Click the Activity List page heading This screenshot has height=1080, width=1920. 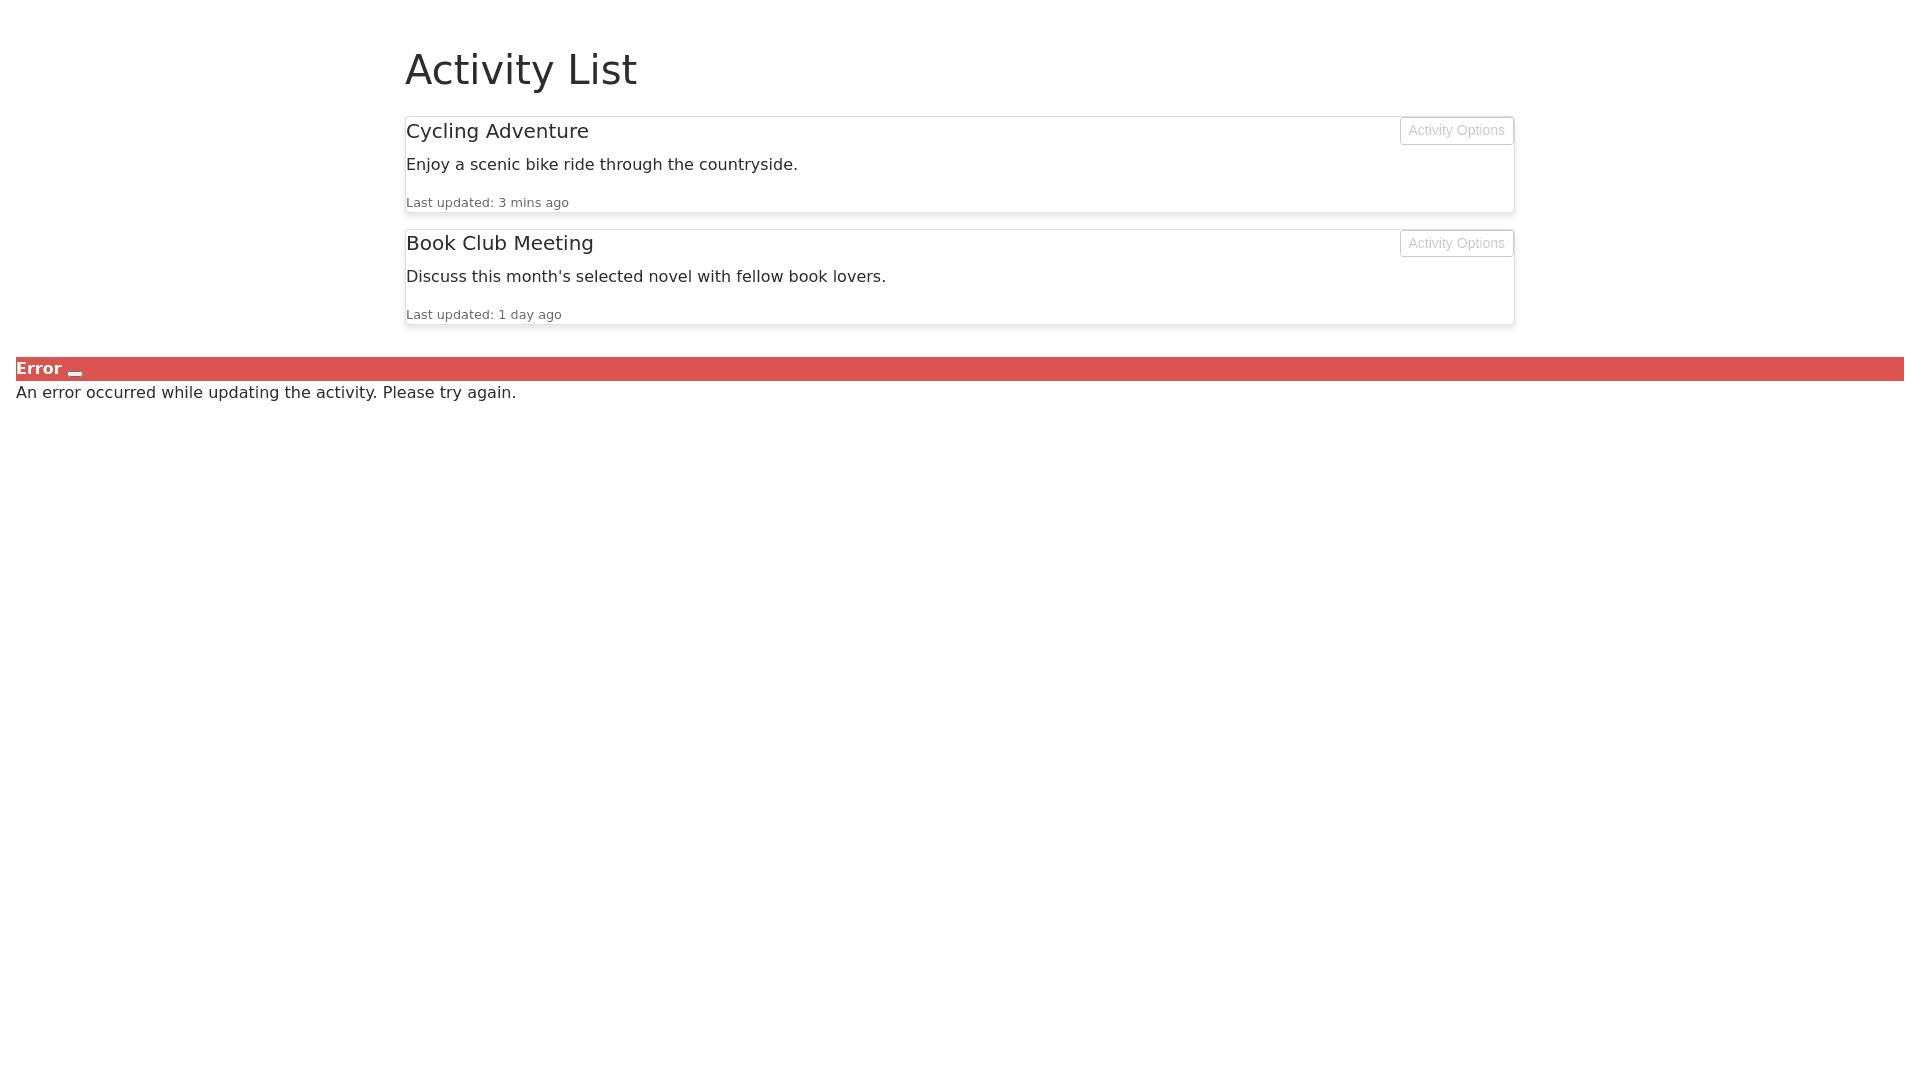tap(520, 70)
